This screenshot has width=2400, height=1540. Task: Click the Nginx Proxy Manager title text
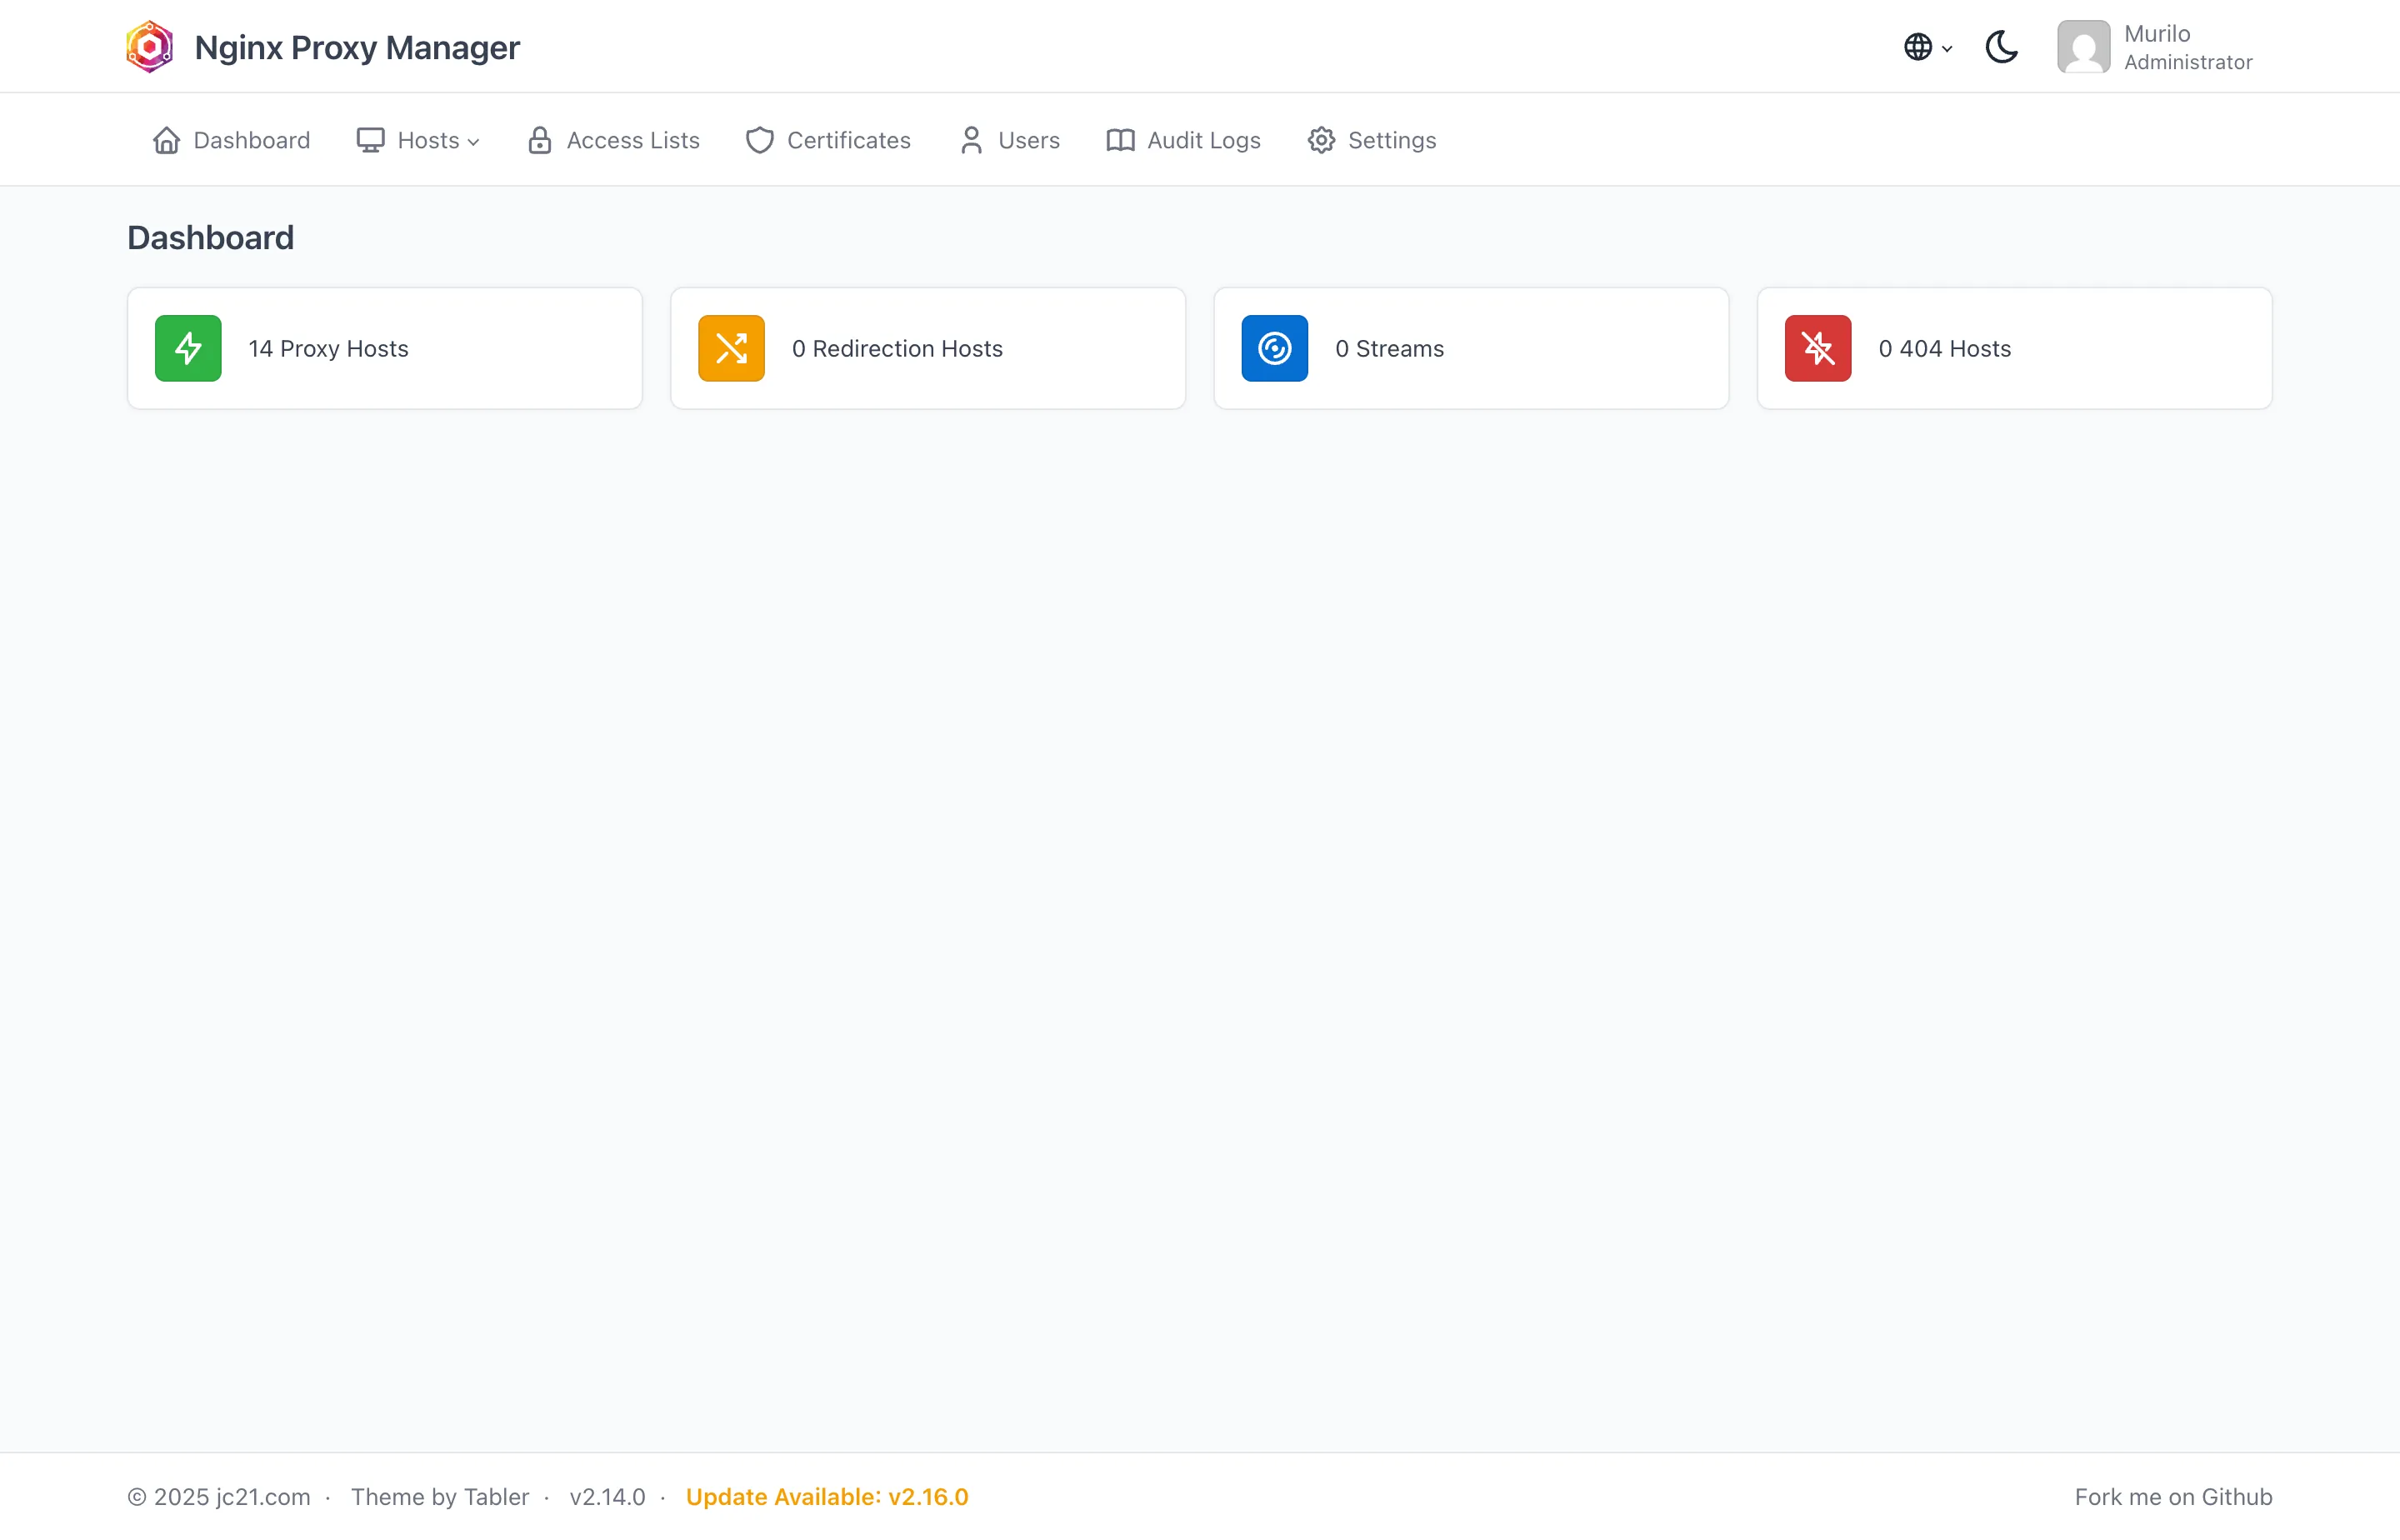(357, 47)
